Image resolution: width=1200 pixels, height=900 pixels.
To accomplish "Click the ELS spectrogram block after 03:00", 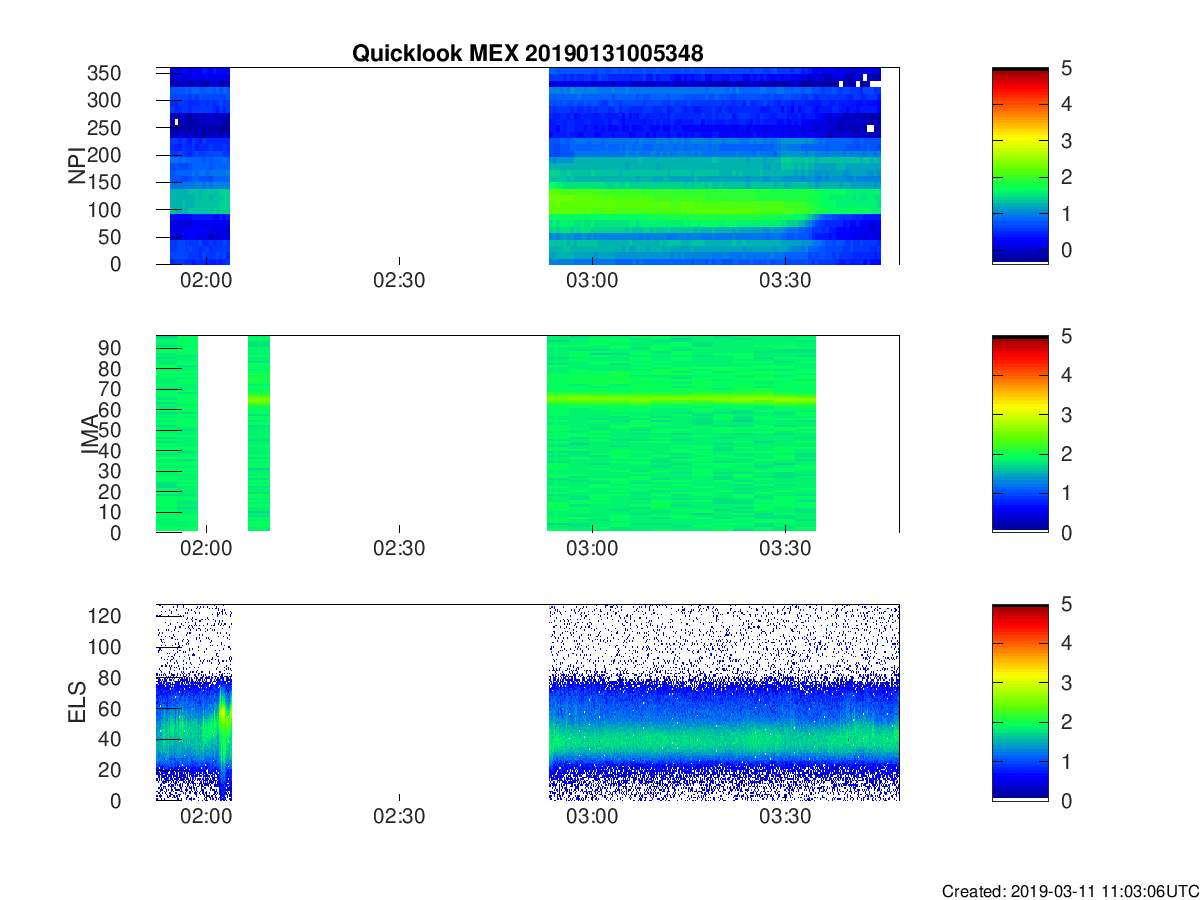I will [724, 702].
